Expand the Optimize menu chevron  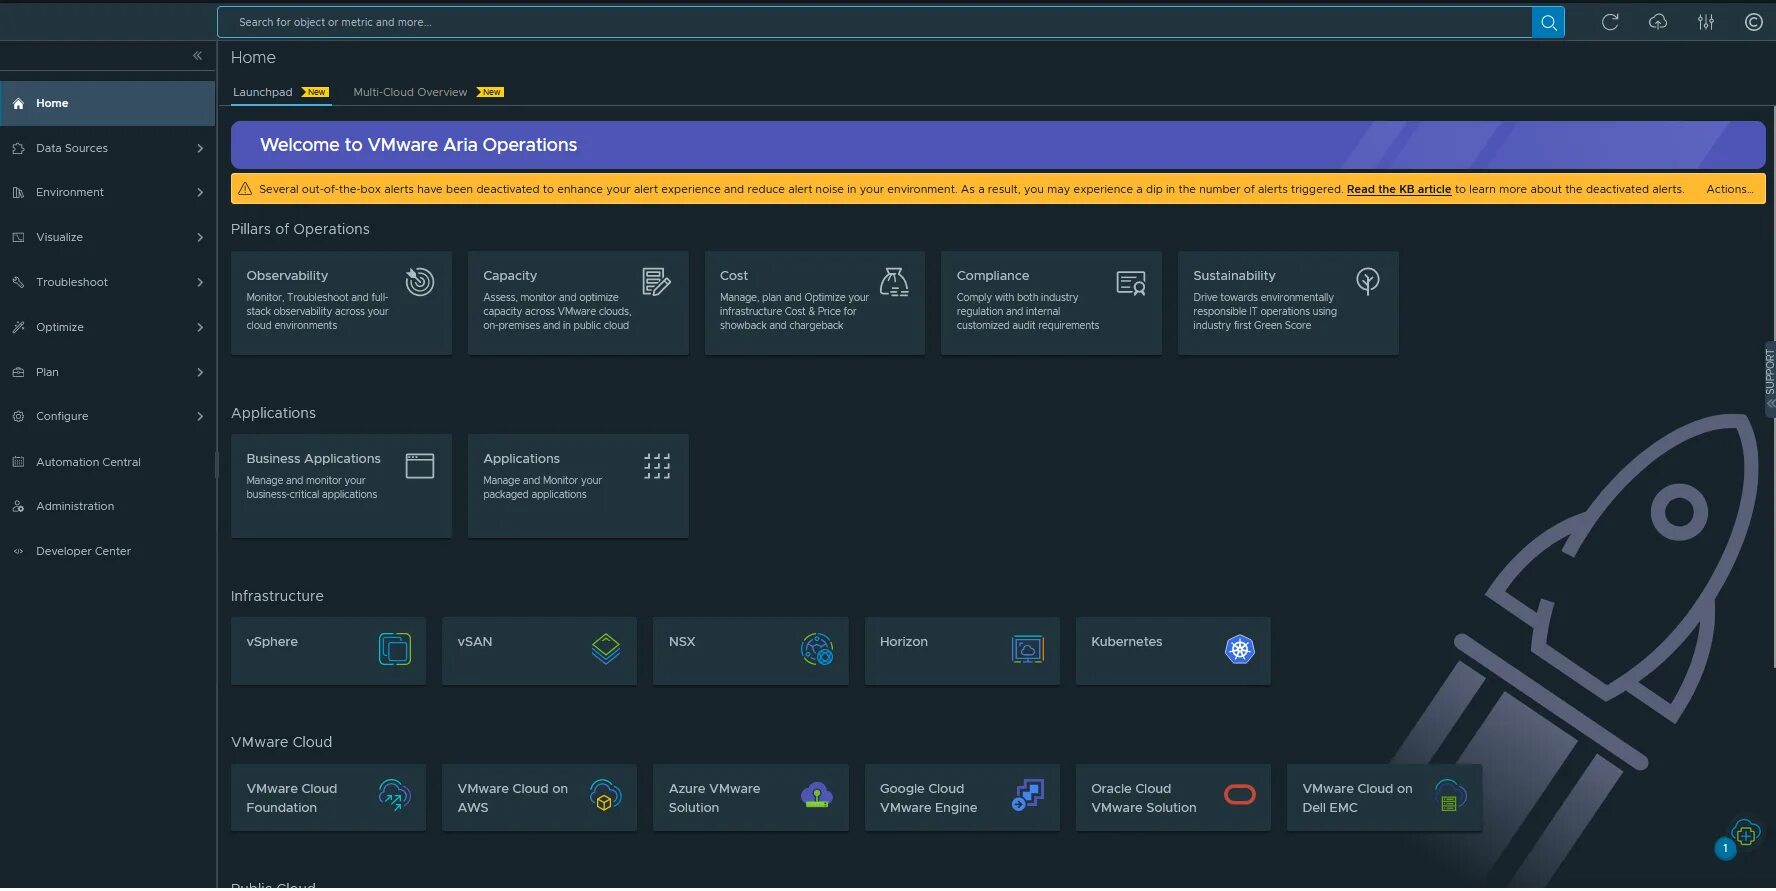(200, 328)
